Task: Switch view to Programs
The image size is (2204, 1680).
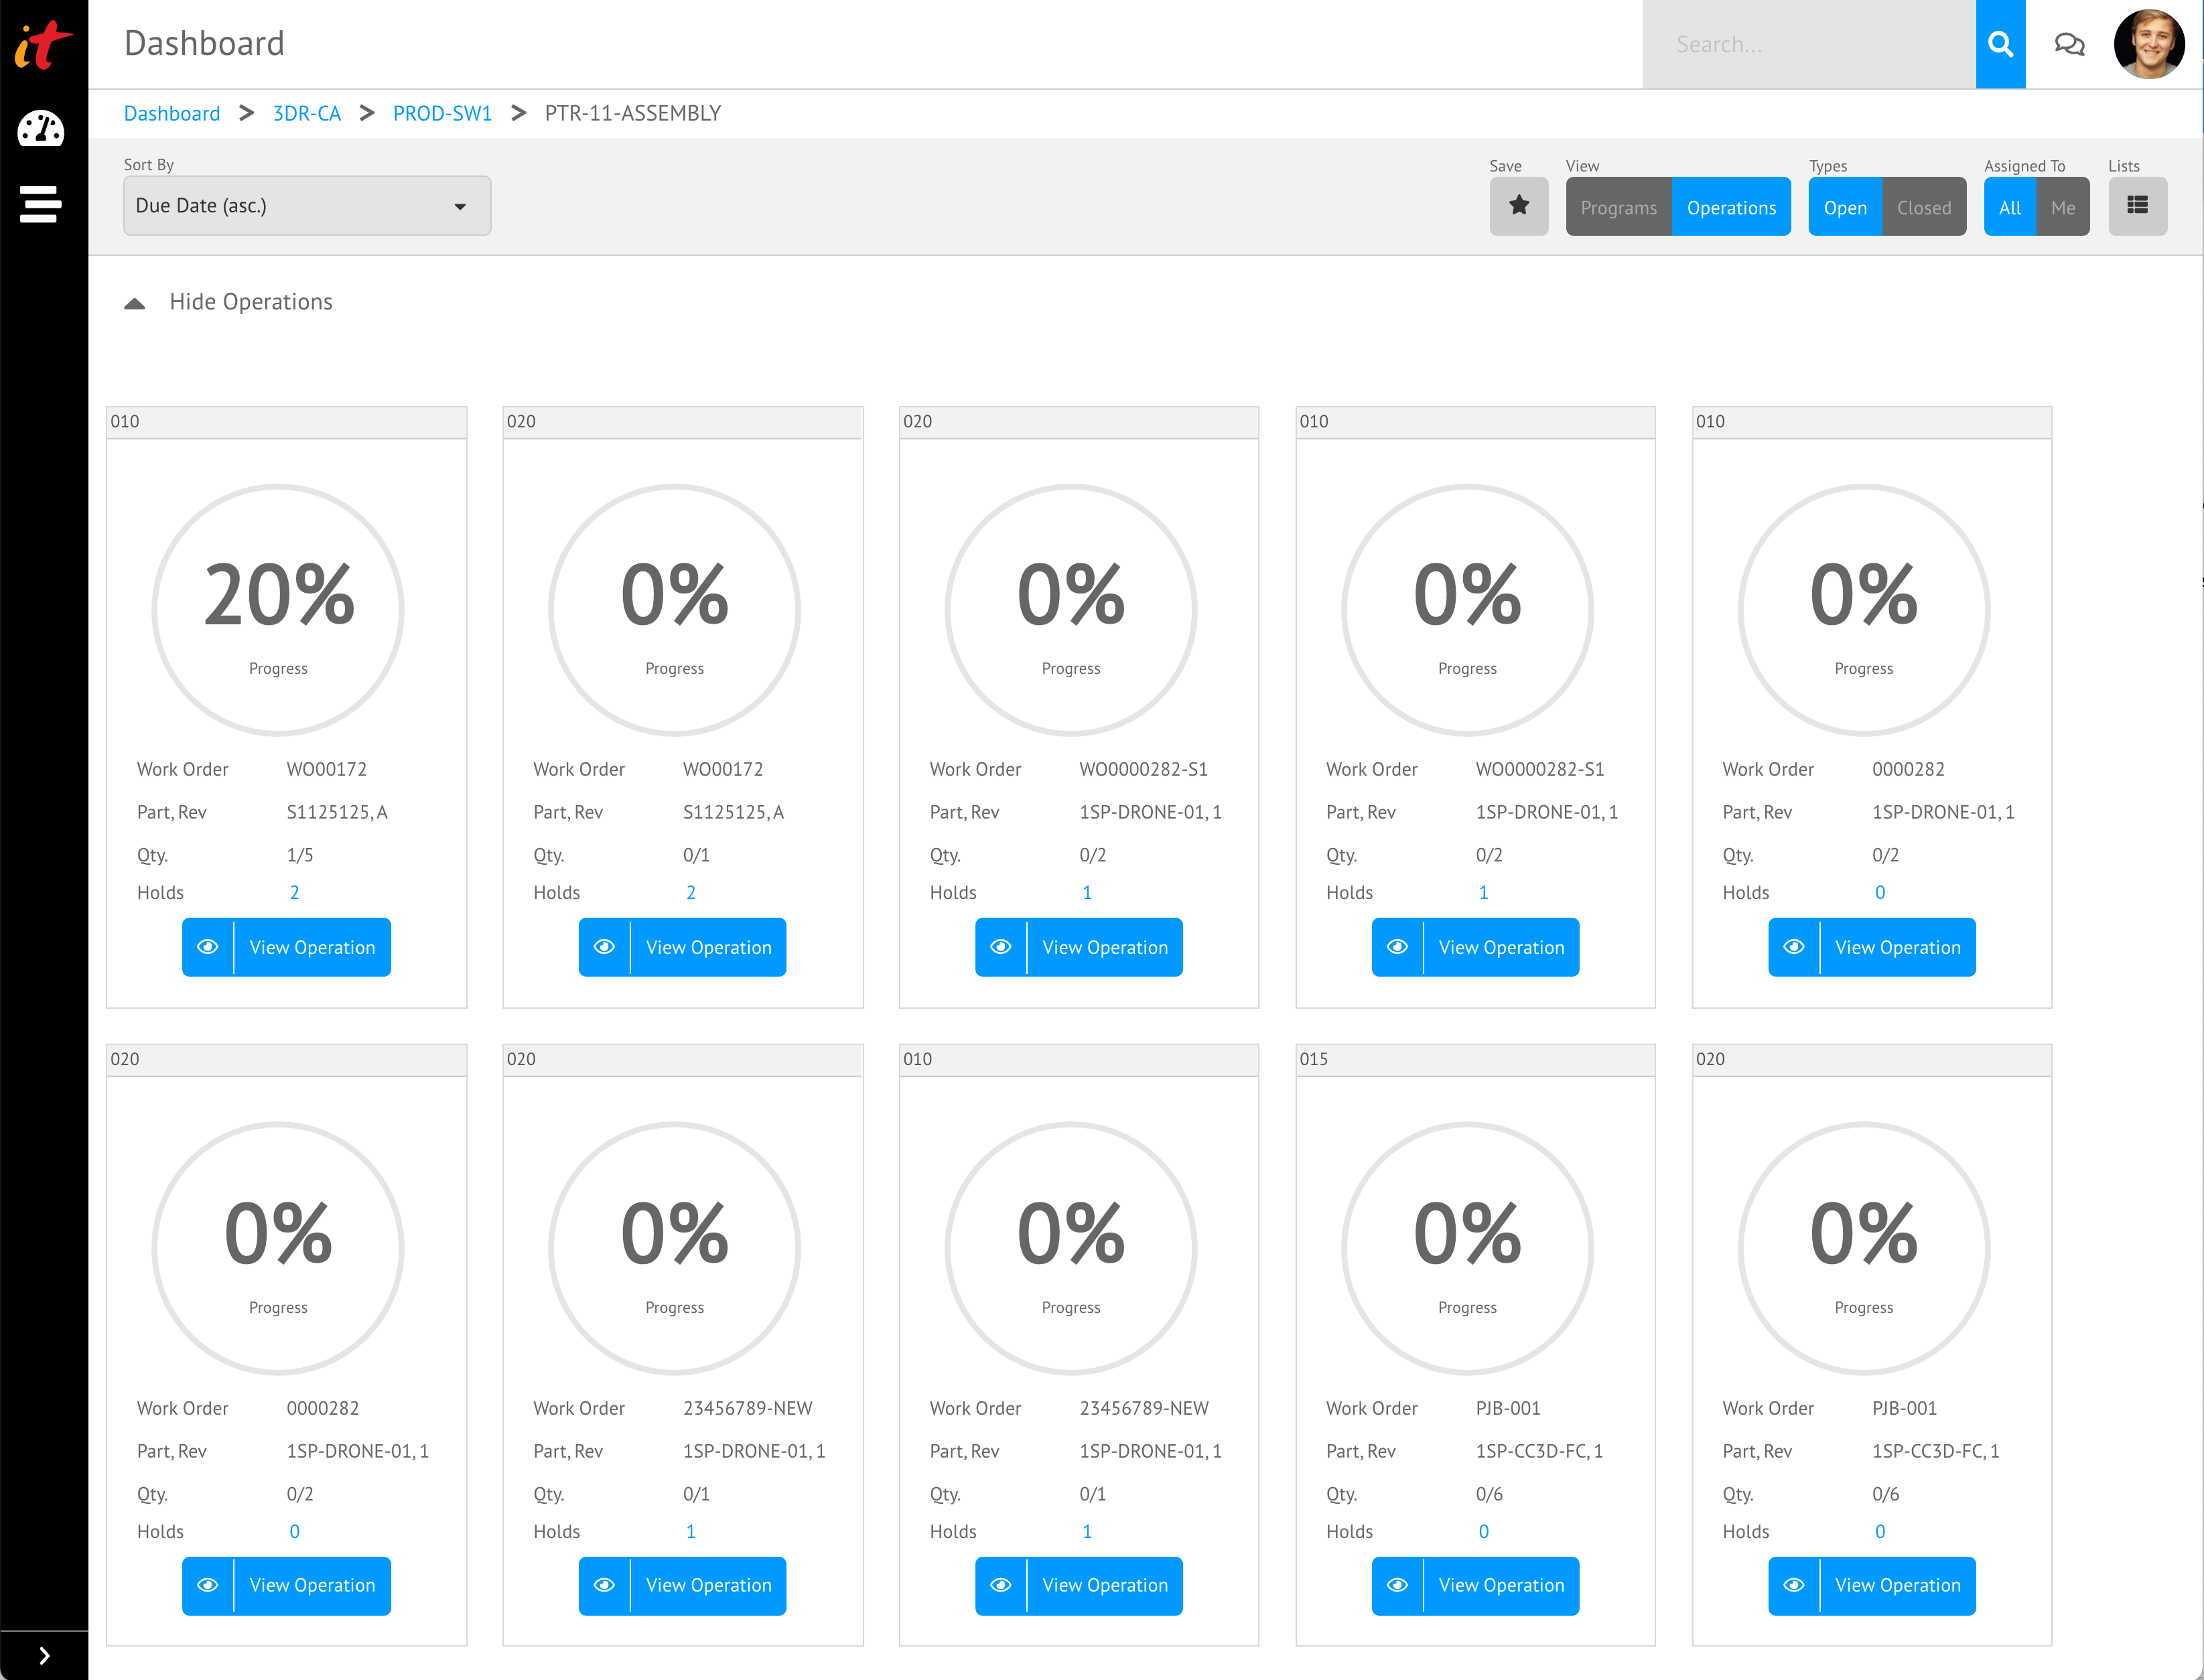Action: [x=1618, y=207]
